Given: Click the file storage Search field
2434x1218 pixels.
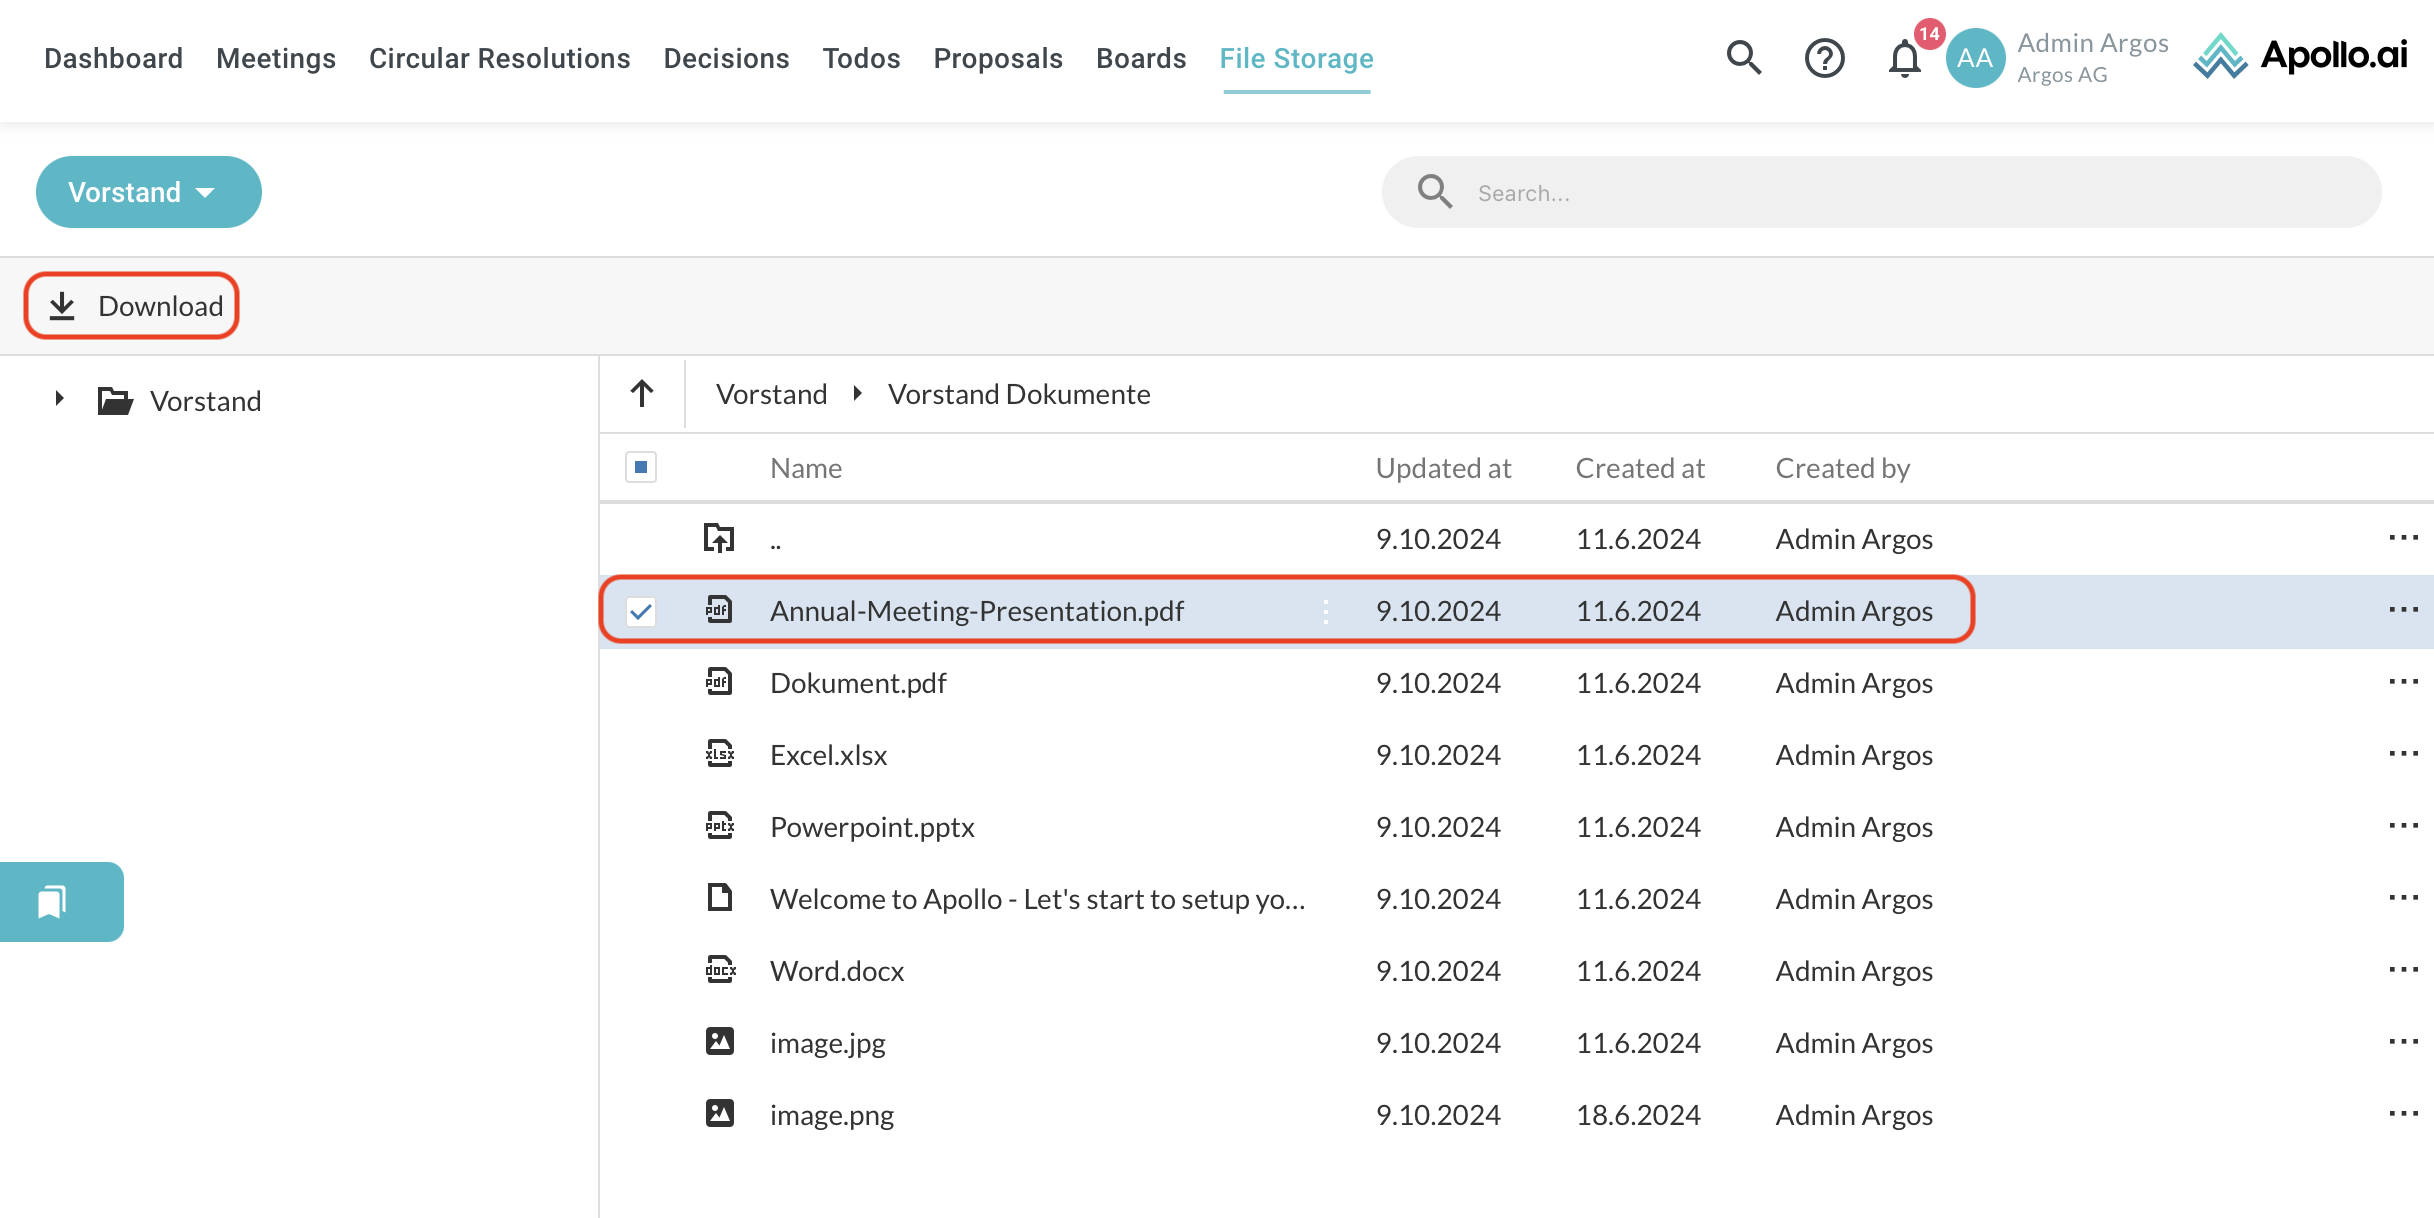Looking at the screenshot, I should tap(1900, 192).
